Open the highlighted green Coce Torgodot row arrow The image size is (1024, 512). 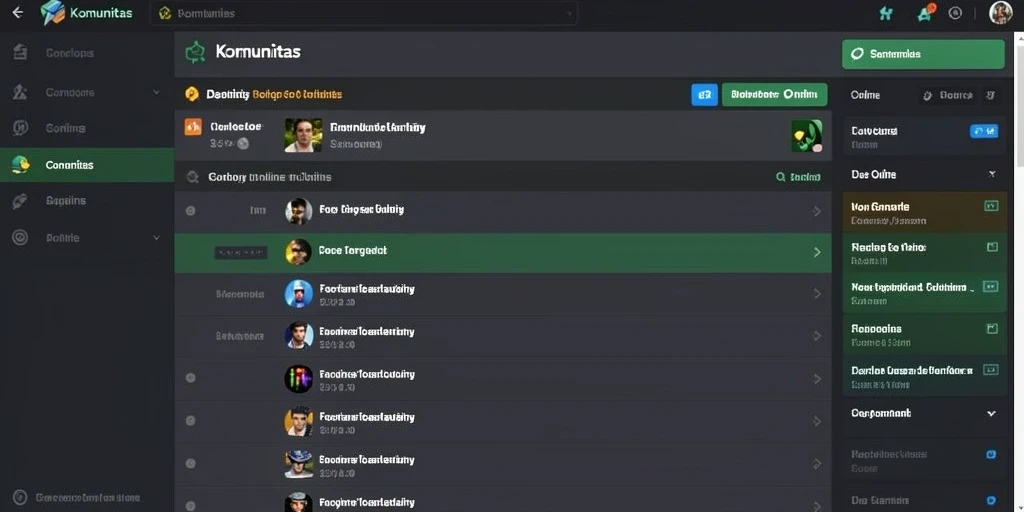pyautogui.click(x=816, y=252)
